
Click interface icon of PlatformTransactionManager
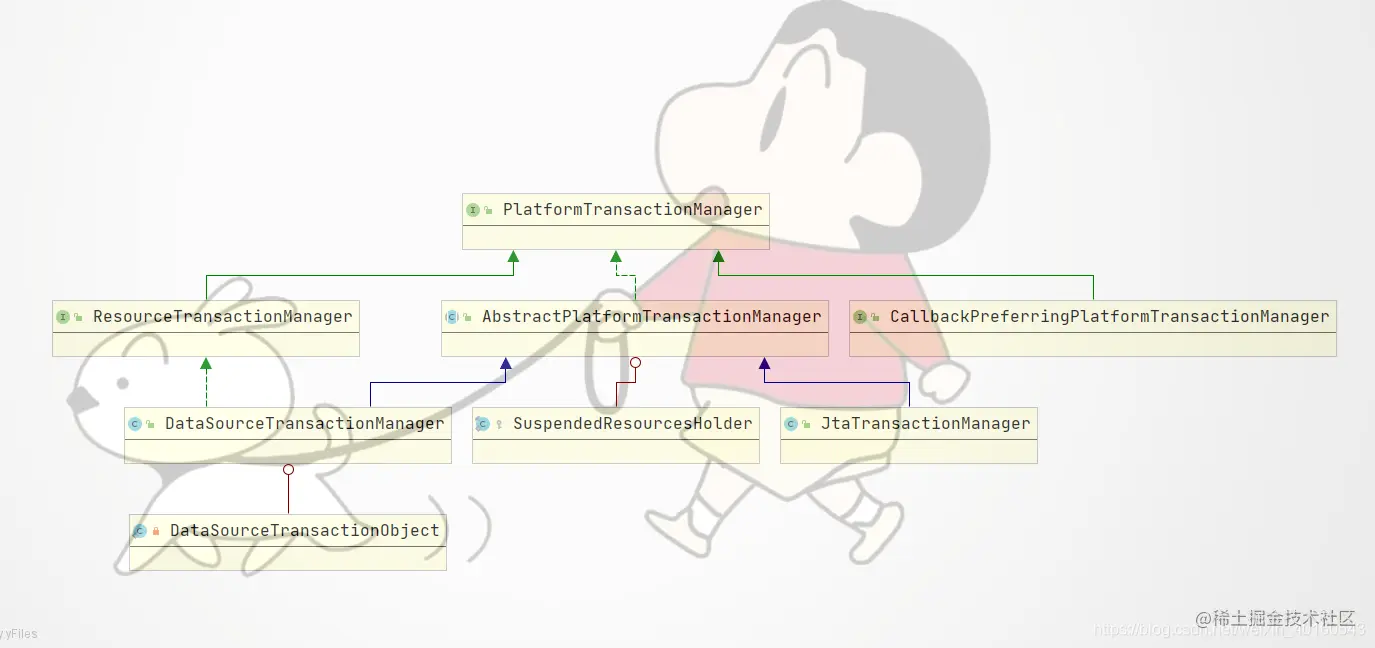pyautogui.click(x=473, y=210)
